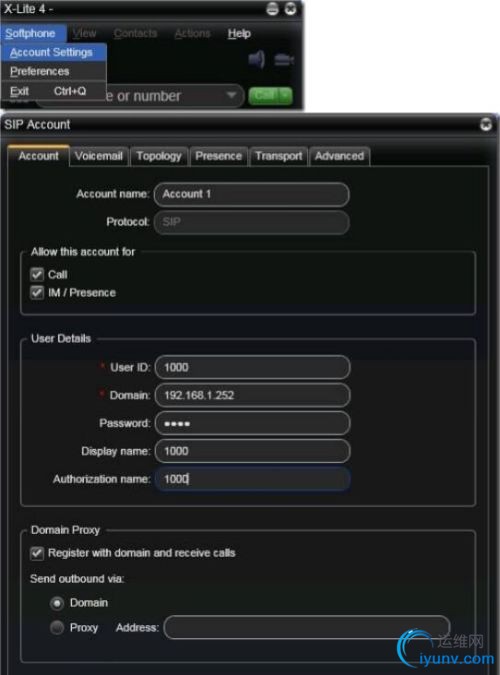This screenshot has height=675, width=500.
Task: Open the Actions menu
Action: (193, 33)
